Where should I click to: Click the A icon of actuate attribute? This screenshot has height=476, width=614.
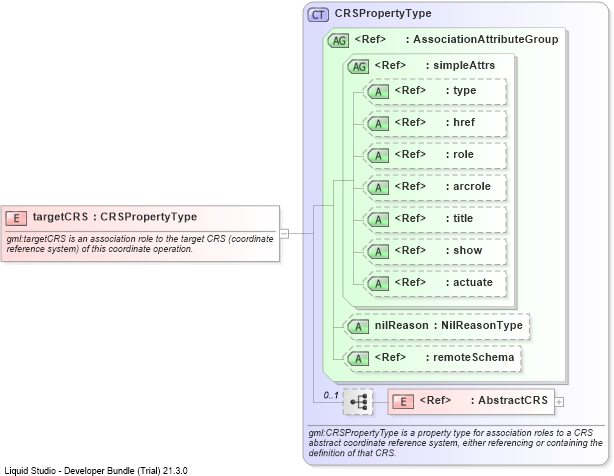pyautogui.click(x=378, y=284)
